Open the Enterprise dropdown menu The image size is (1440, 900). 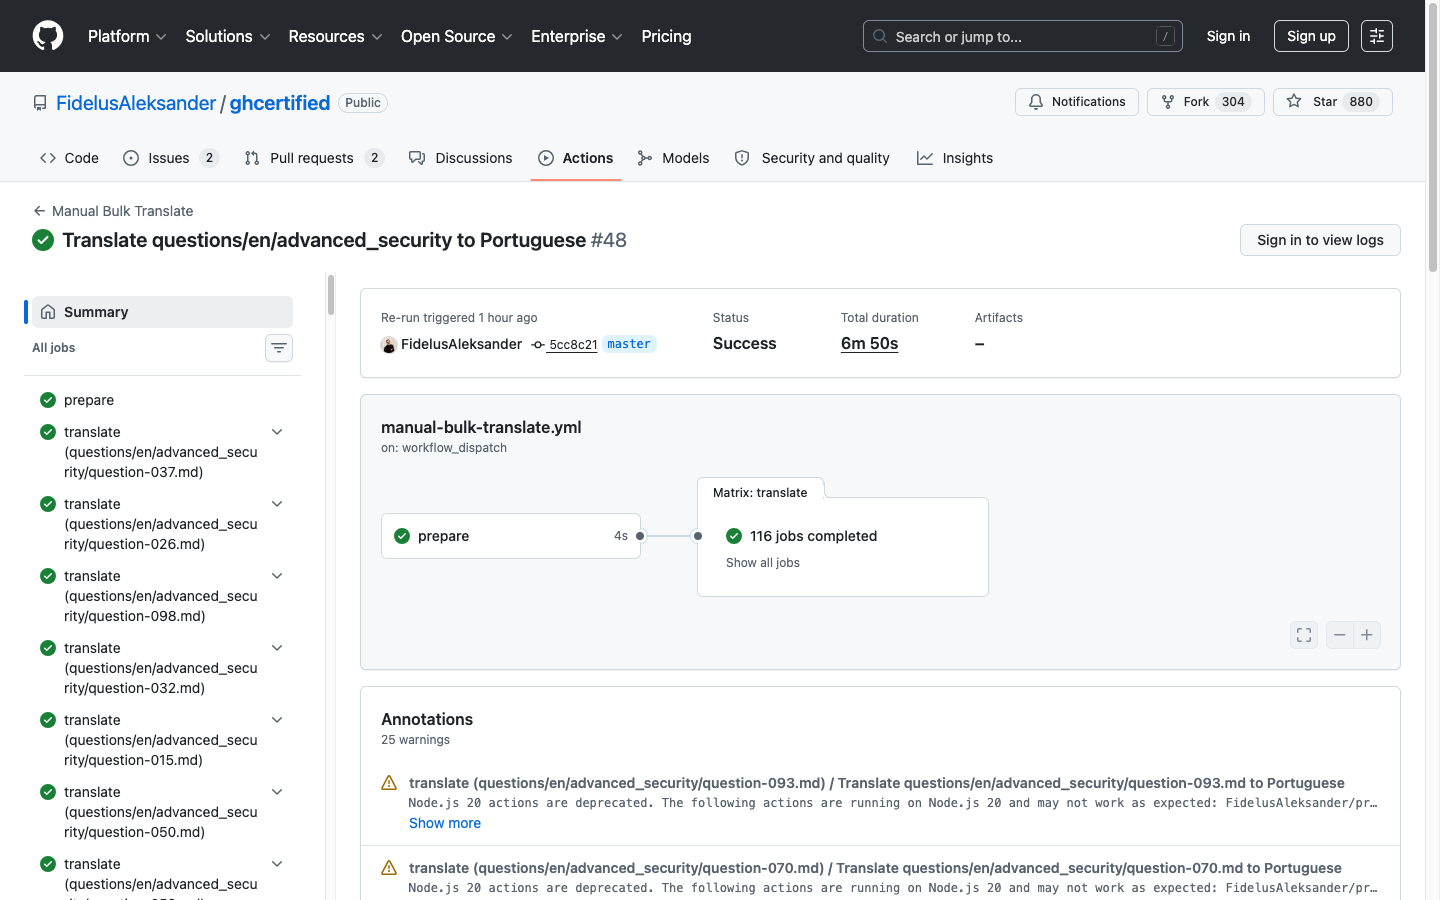[576, 36]
